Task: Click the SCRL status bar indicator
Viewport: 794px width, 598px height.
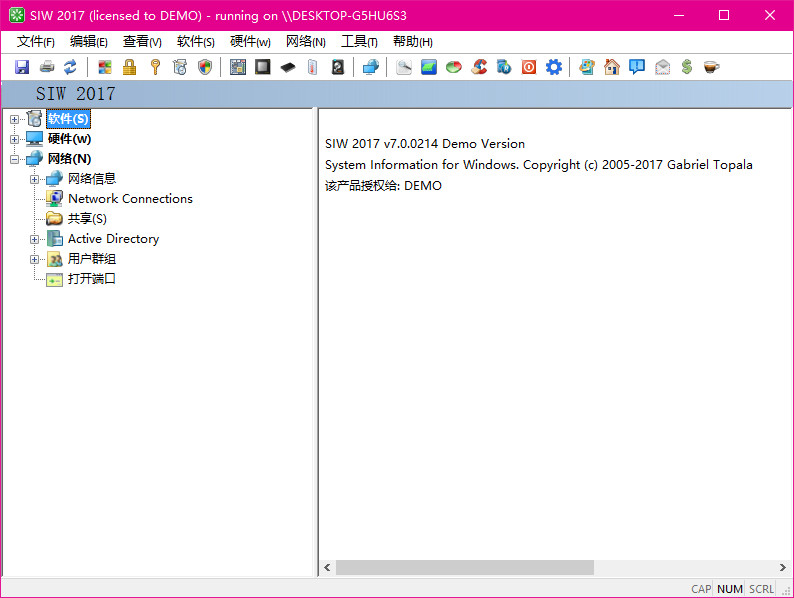Action: point(762,589)
